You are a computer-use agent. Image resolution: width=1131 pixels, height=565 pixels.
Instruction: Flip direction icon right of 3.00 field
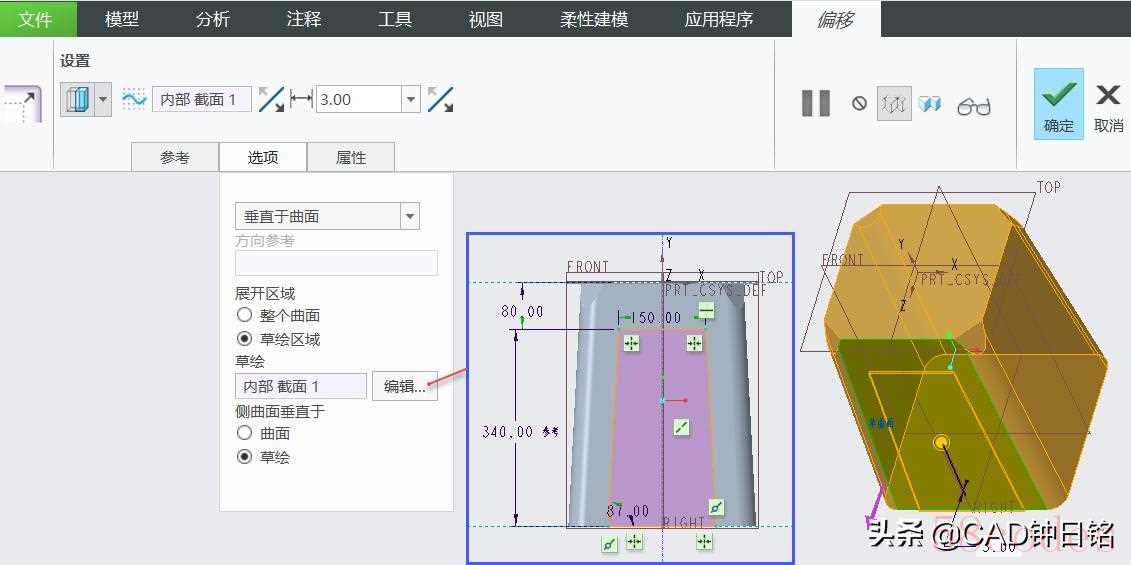440,99
